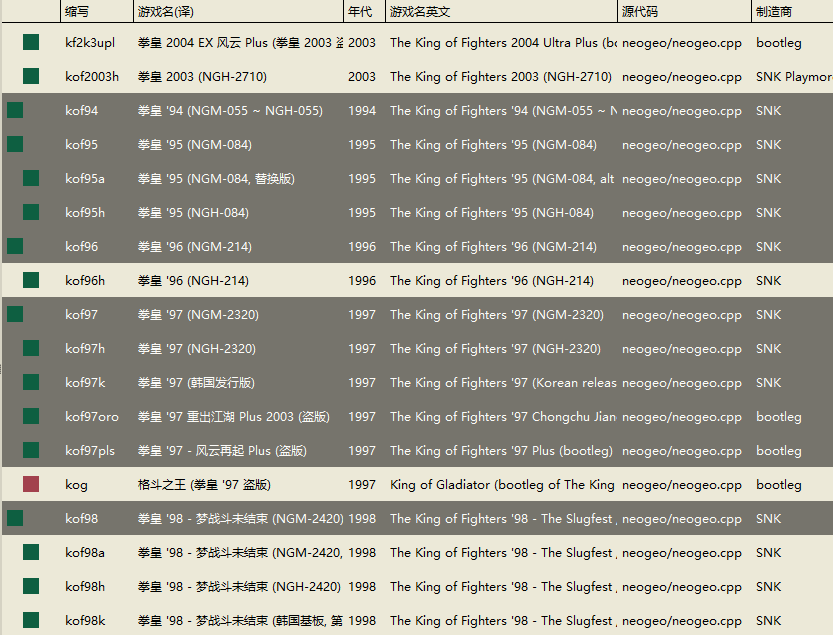Click year 1994 in kof94 row

(362, 111)
